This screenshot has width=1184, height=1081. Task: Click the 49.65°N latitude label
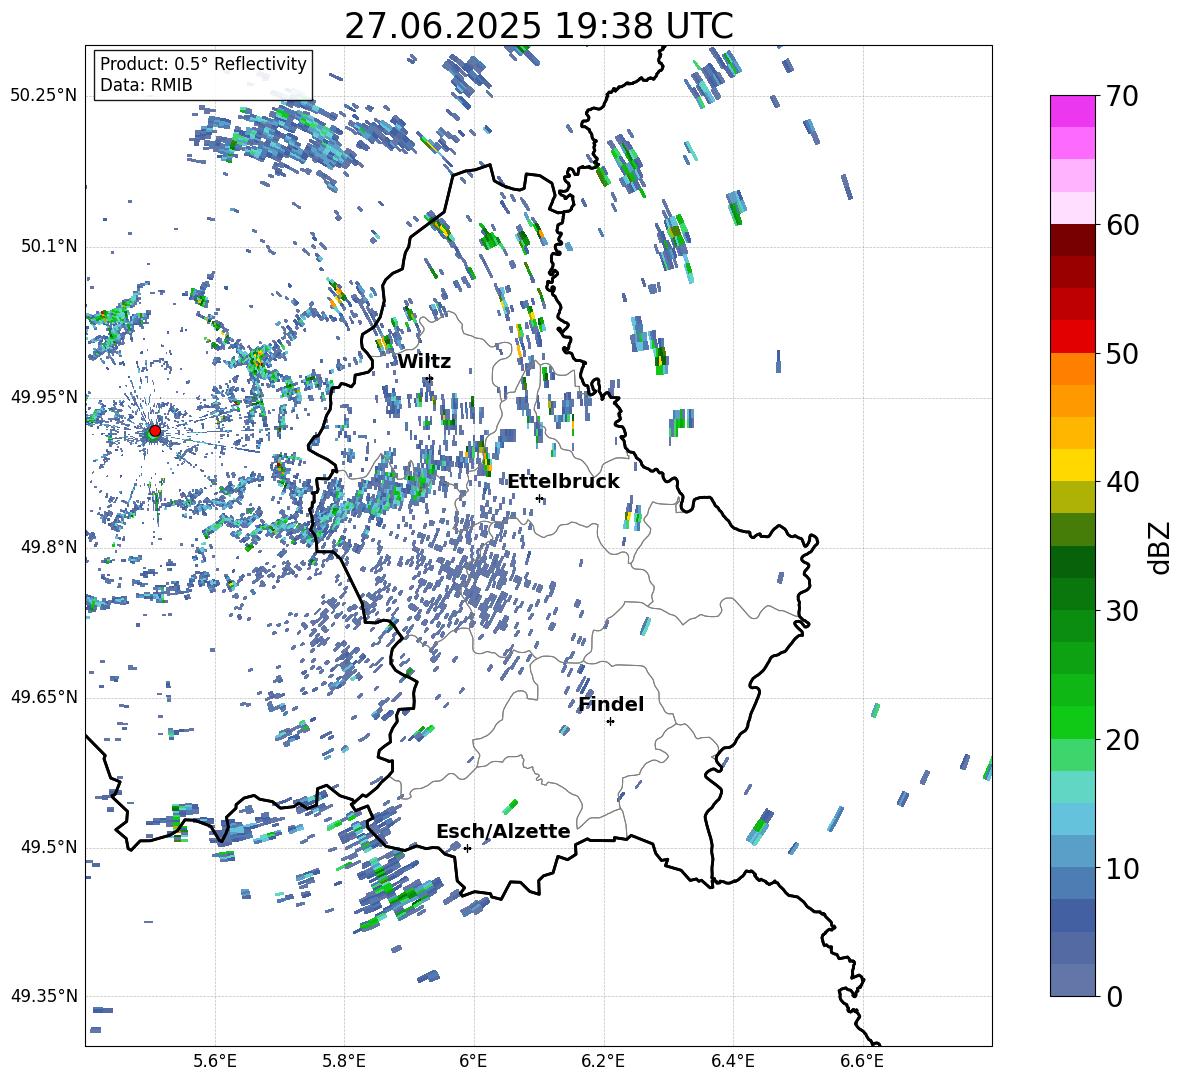click(44, 697)
